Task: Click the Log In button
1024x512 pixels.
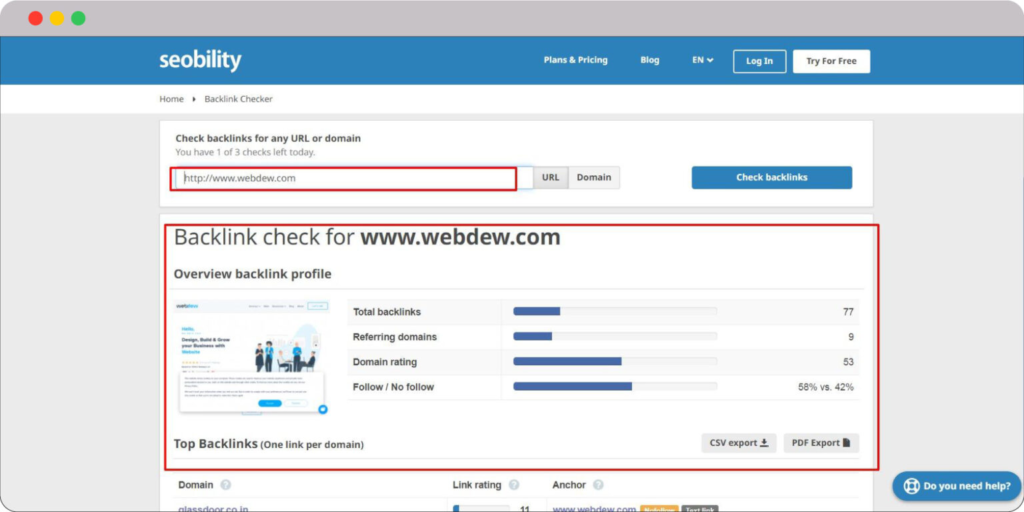Action: click(x=760, y=61)
